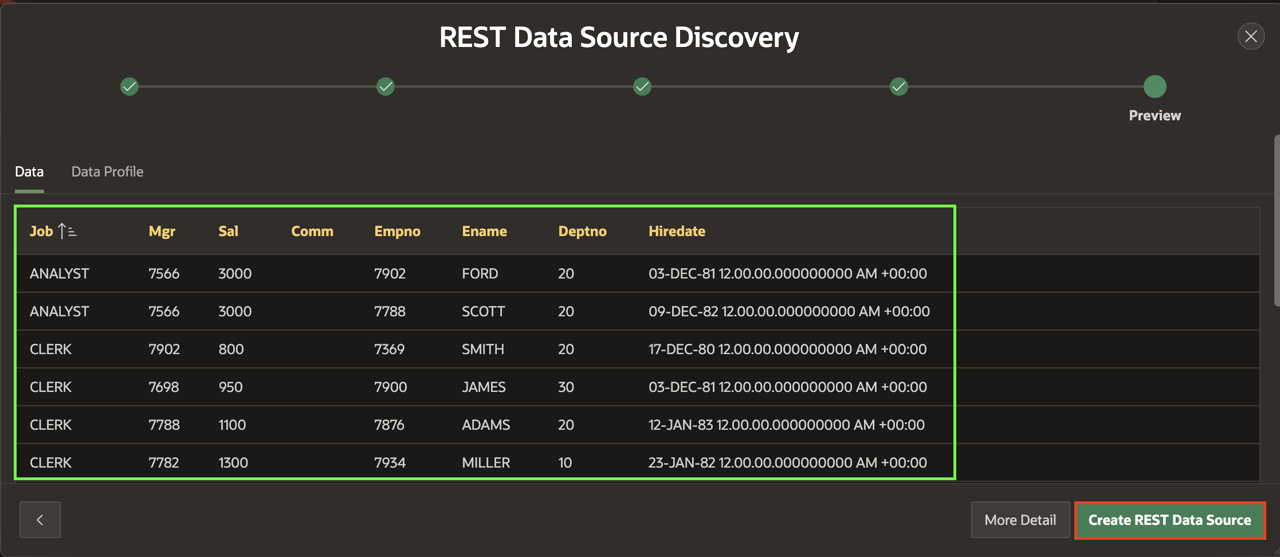Select the Data tab
The image size is (1280, 557).
coord(29,172)
